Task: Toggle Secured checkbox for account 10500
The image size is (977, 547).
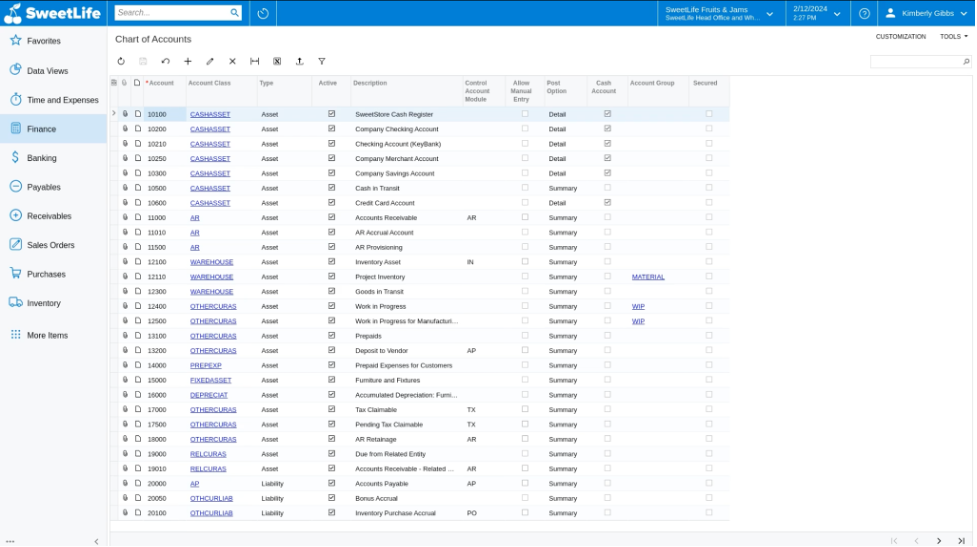Action: tap(709, 188)
